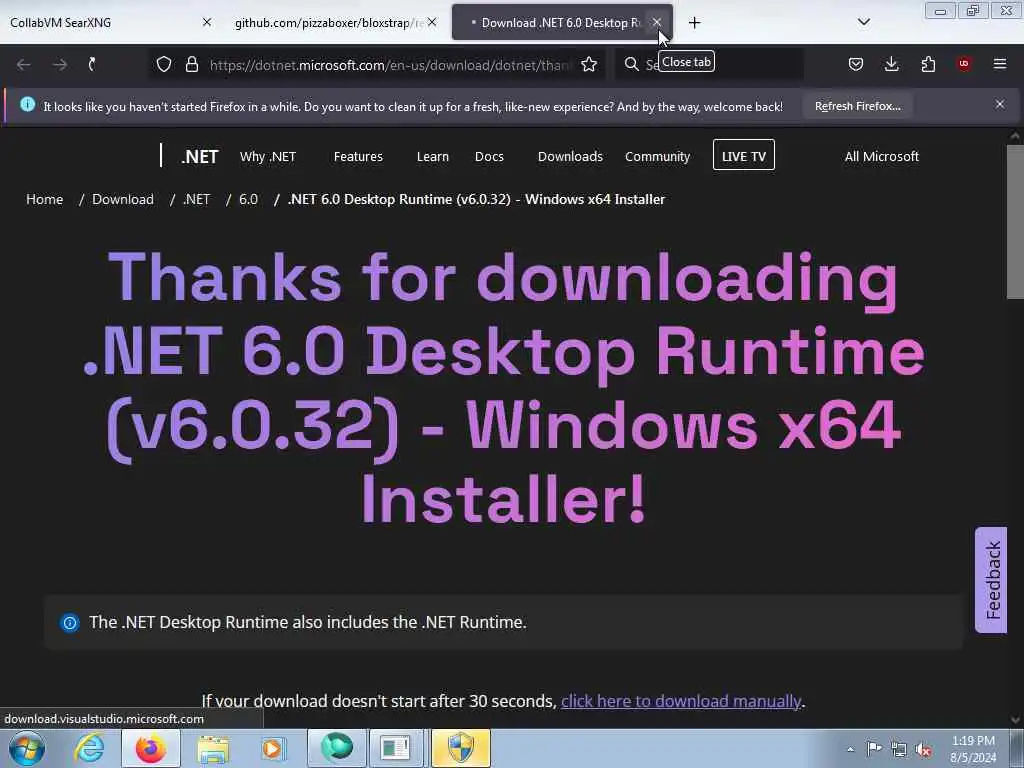Image resolution: width=1024 pixels, height=768 pixels.
Task: Click the breadcrumb text 'Windows x64 Installer'
Action: (x=595, y=200)
